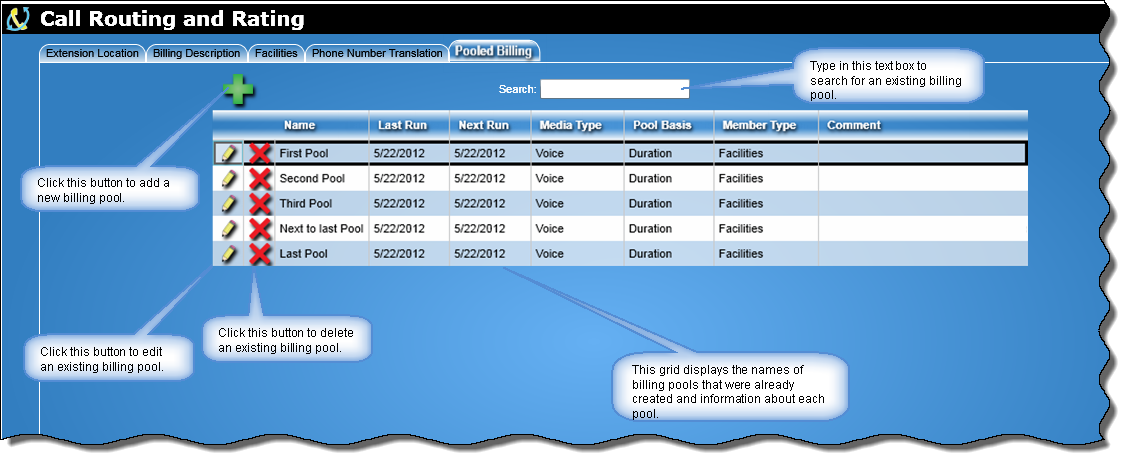Open the Billing Description tab
Viewport: 1127px width, 462px height.
click(196, 53)
